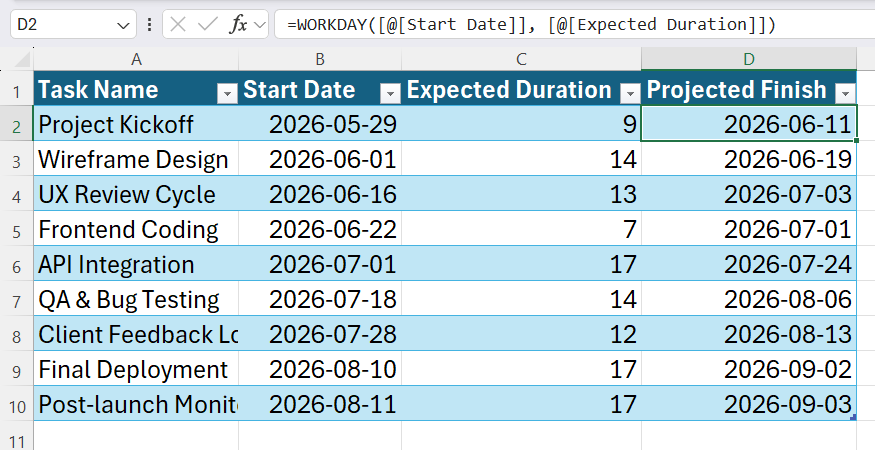This screenshot has height=450, width=875.
Task: Open the Projected Finish filter dropdown
Action: click(x=845, y=94)
